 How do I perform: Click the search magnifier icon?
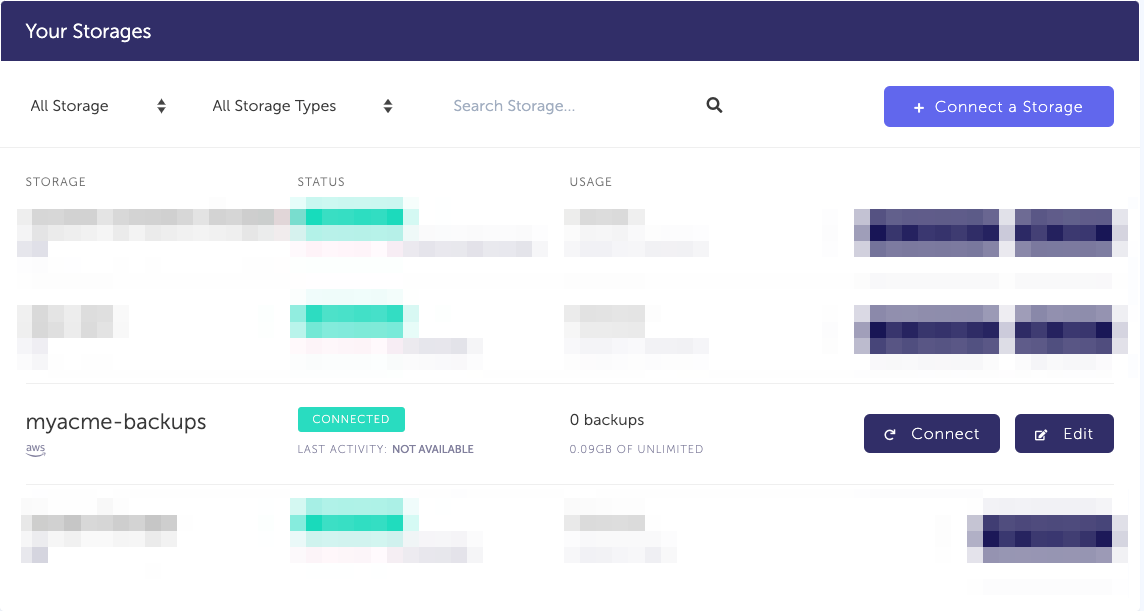714,105
